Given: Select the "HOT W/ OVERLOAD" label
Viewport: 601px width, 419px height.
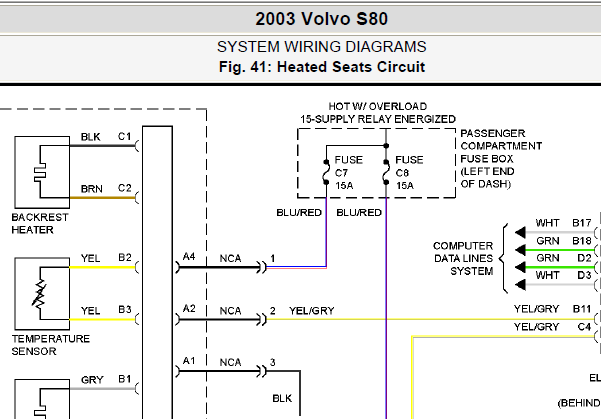Looking at the screenshot, I should 378,106.
